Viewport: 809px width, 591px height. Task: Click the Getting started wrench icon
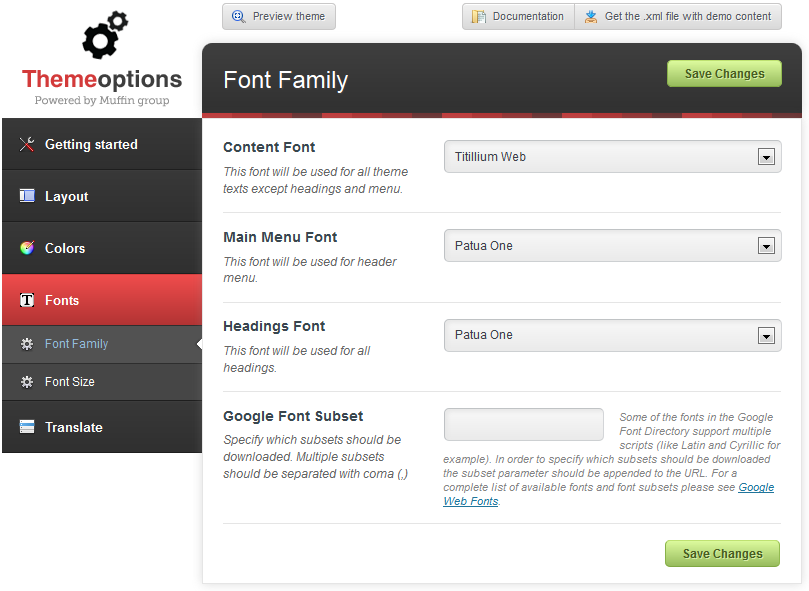point(27,144)
